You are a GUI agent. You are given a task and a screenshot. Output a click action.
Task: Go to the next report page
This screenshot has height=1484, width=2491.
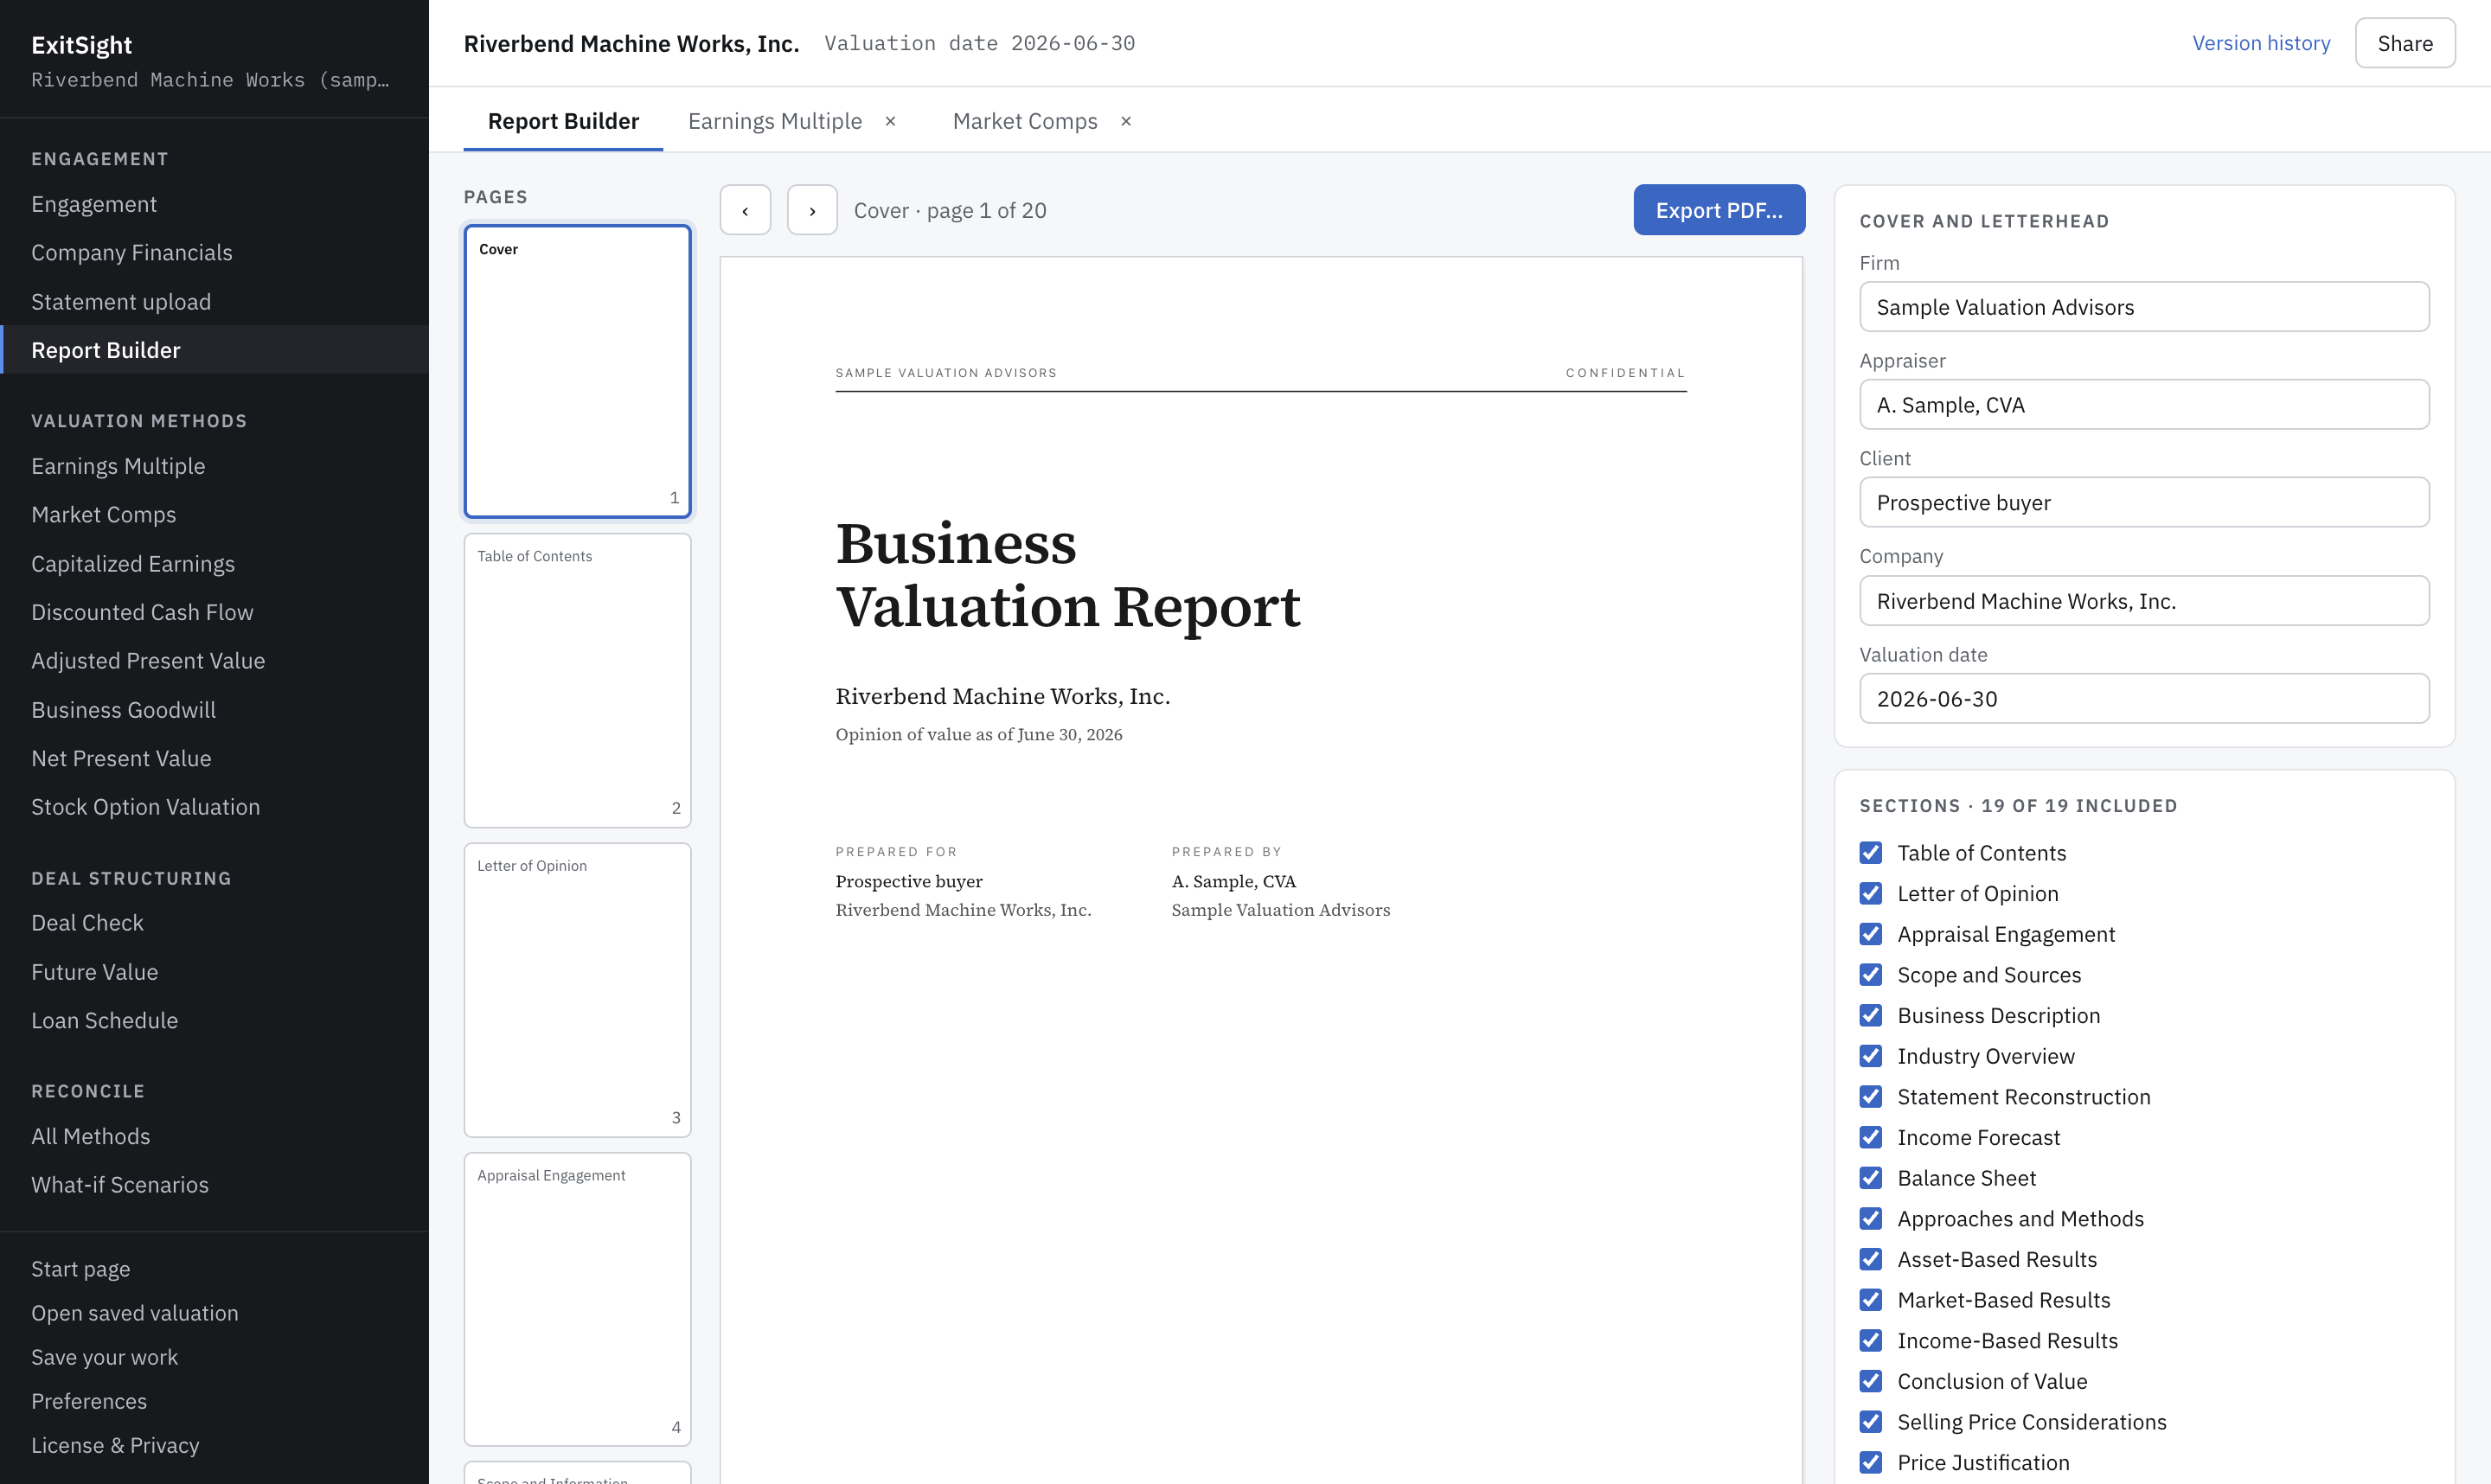(x=812, y=210)
